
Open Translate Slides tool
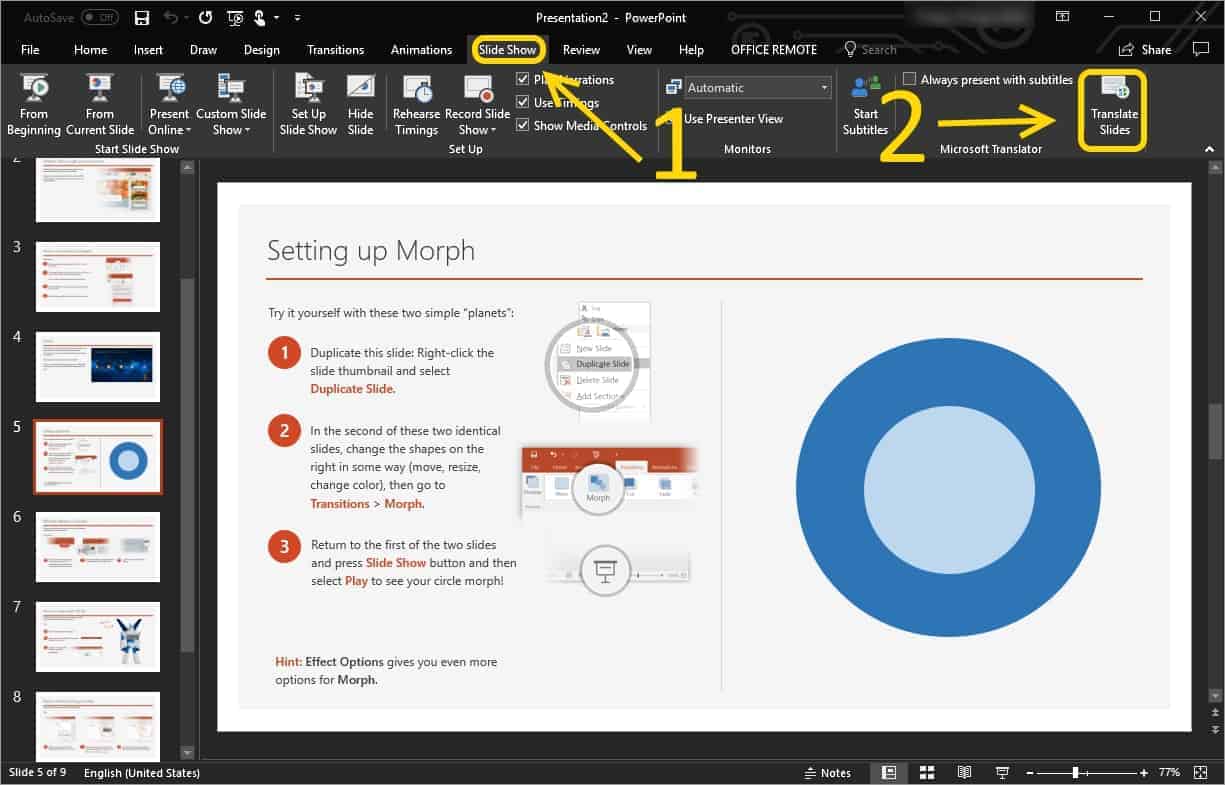[x=1114, y=104]
